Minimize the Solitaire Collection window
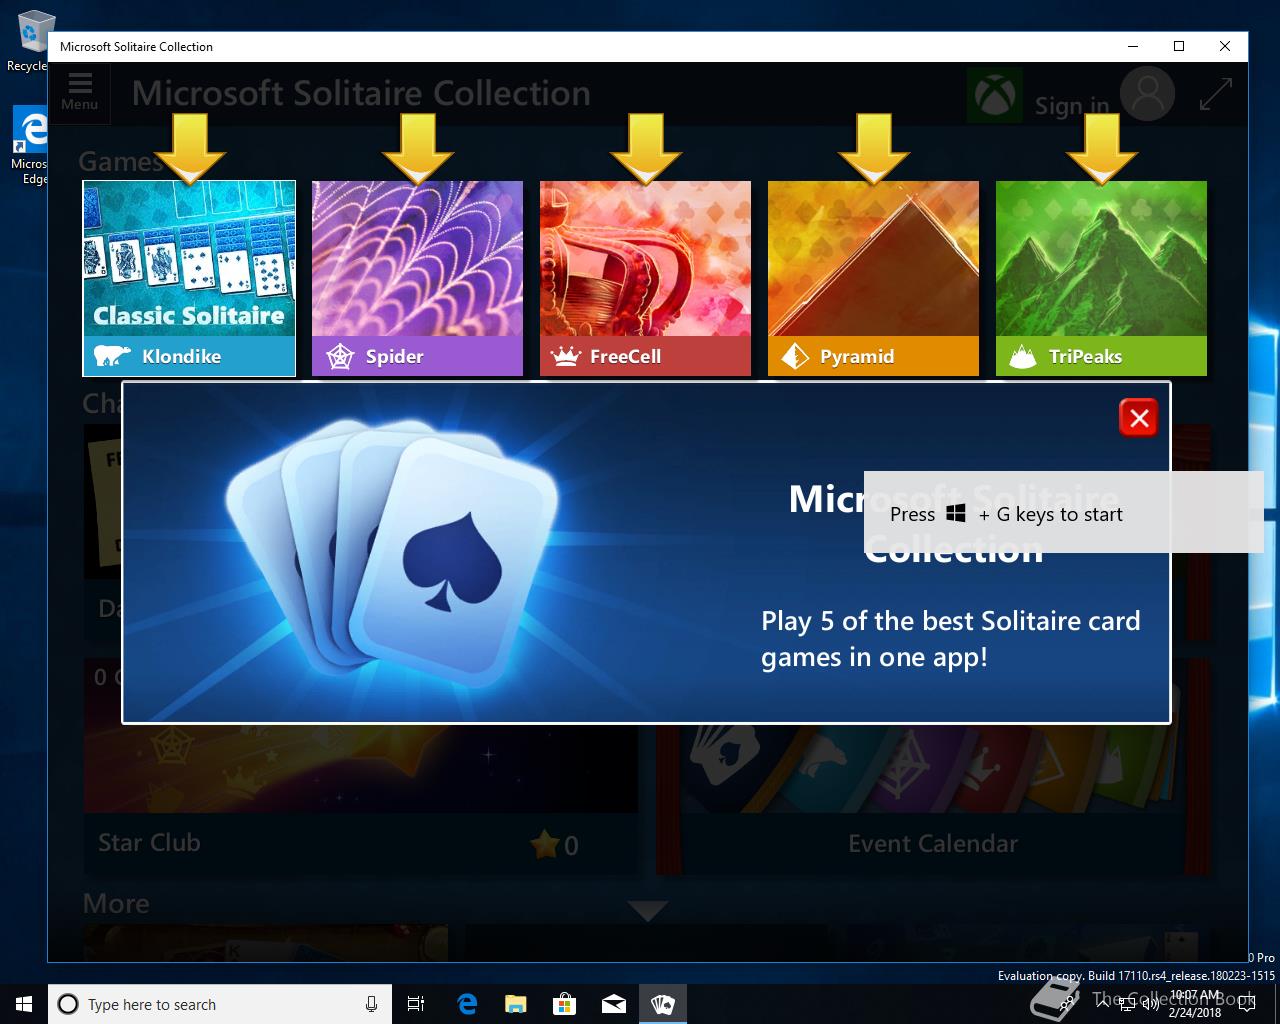The image size is (1280, 1024). pos(1133,46)
